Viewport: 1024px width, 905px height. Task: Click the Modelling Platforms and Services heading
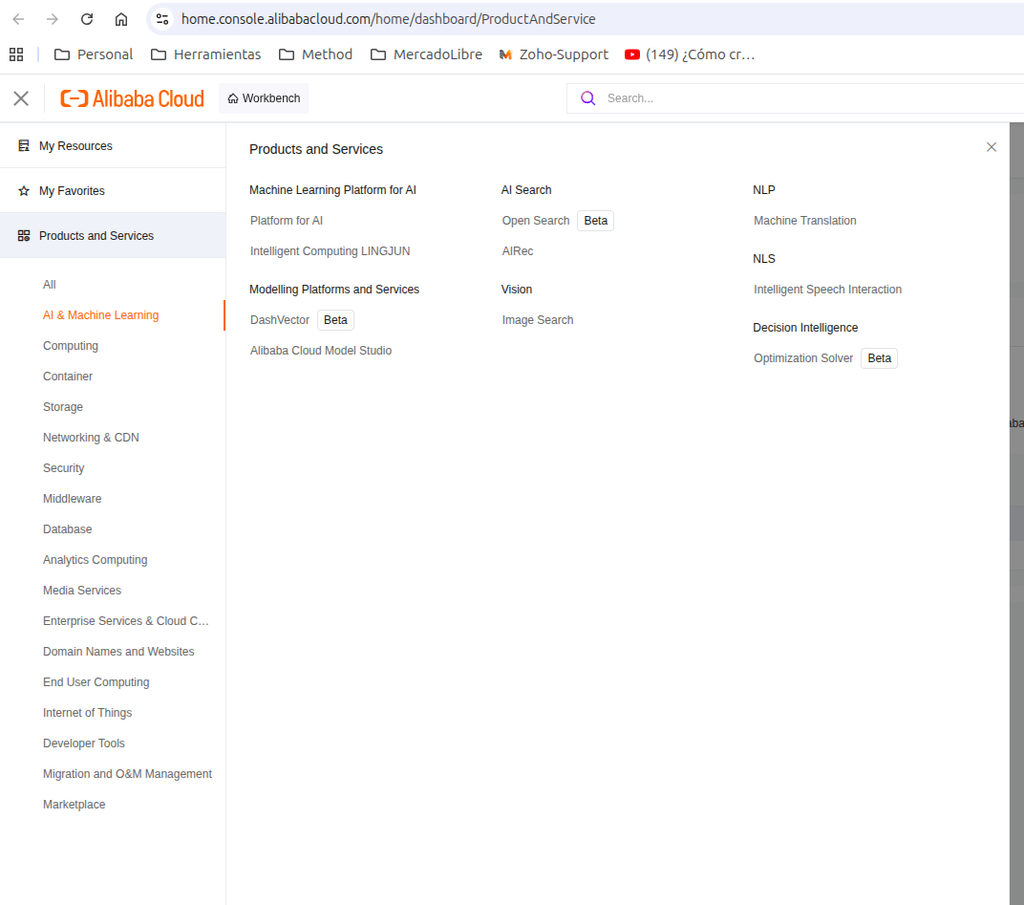[334, 289]
